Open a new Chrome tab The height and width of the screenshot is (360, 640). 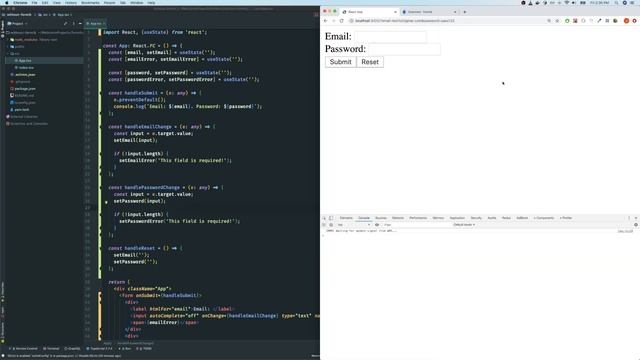coord(464,12)
